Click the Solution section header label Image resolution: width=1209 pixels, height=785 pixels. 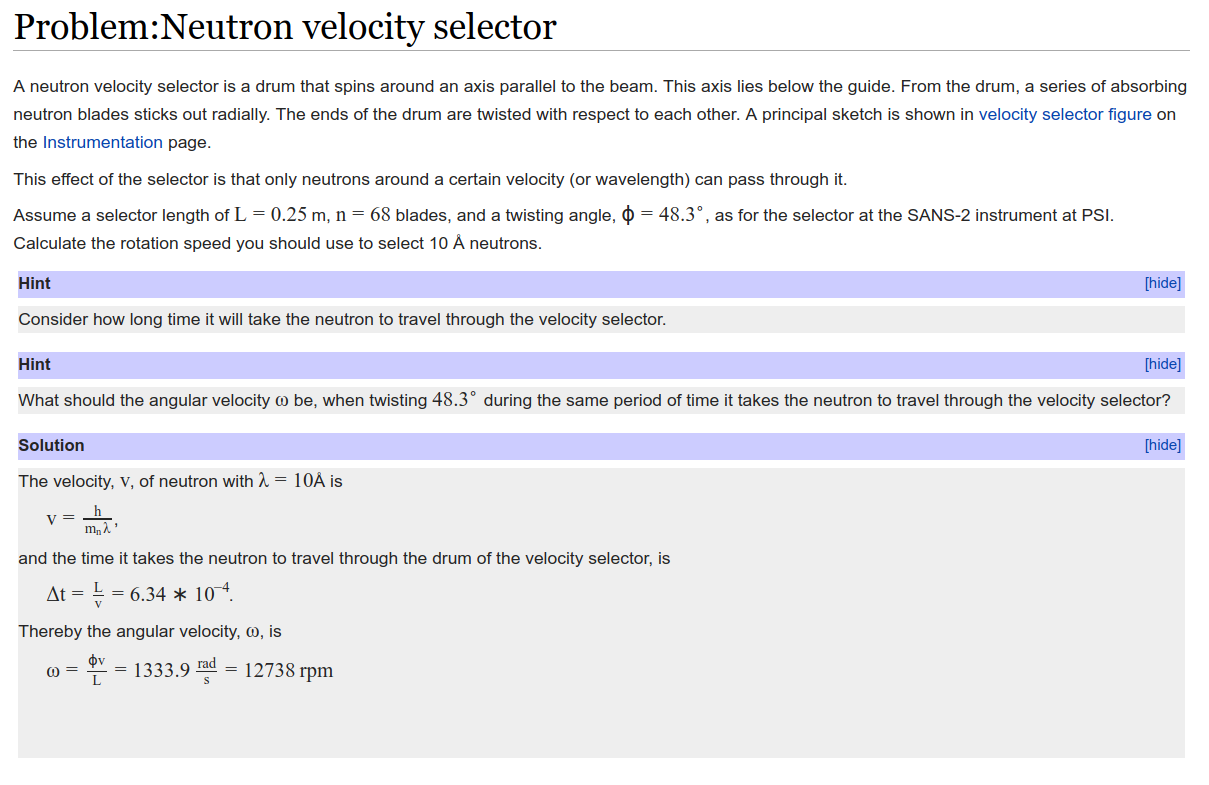tap(51, 445)
